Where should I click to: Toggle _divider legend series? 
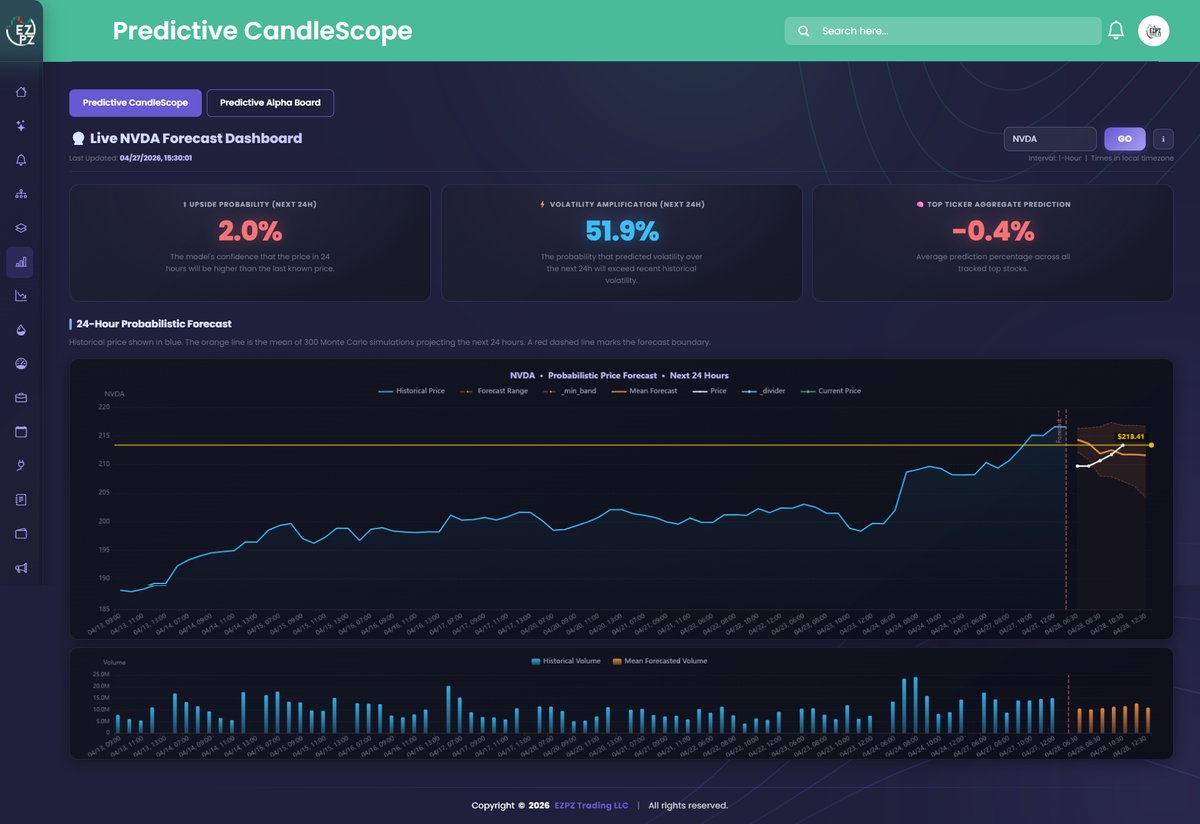pos(764,391)
